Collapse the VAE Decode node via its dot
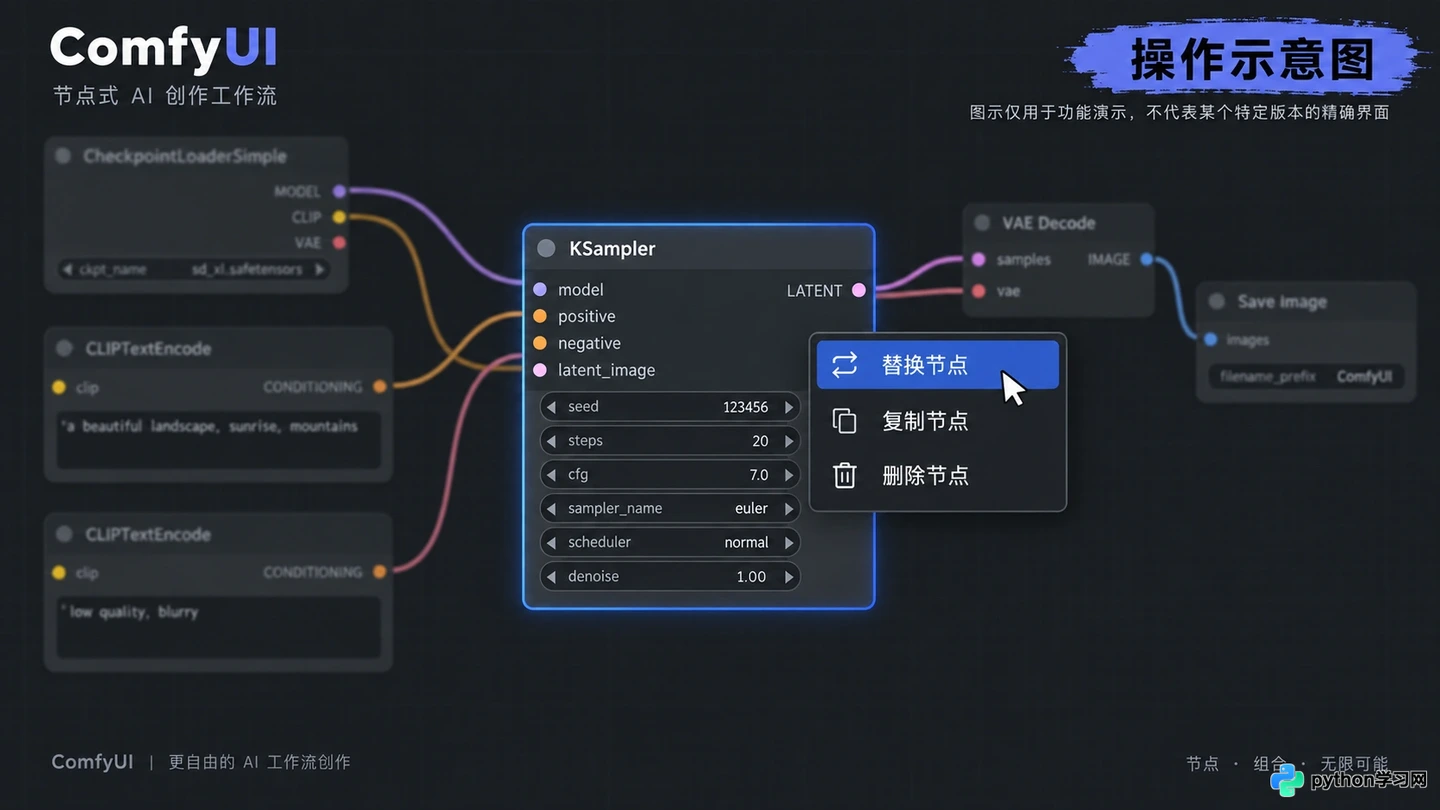Viewport: 1440px width, 810px height. pyautogui.click(x=982, y=223)
